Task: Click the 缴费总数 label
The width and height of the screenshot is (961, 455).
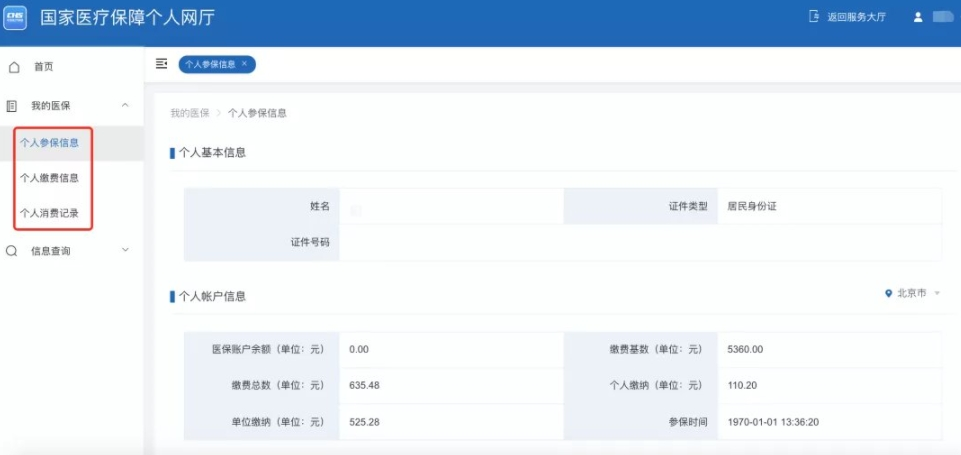Action: click(x=278, y=386)
